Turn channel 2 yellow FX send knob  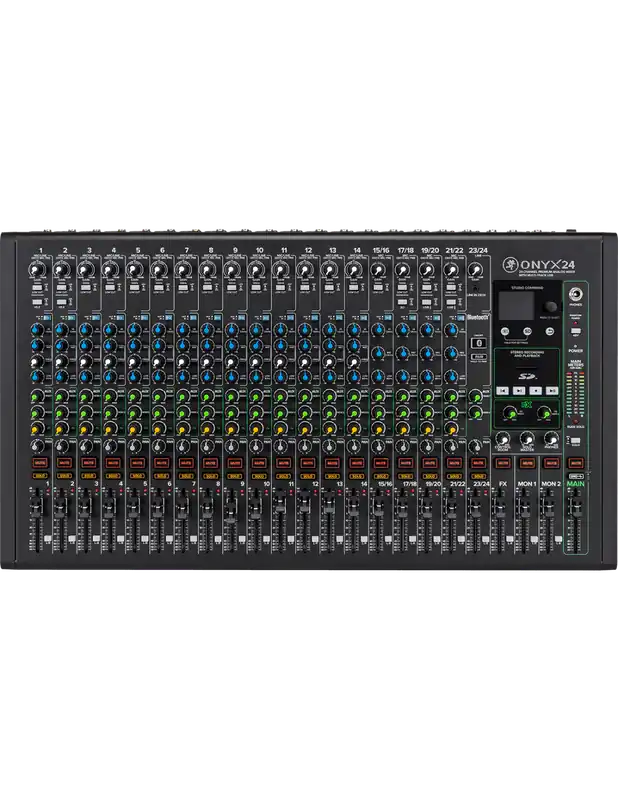61,428
